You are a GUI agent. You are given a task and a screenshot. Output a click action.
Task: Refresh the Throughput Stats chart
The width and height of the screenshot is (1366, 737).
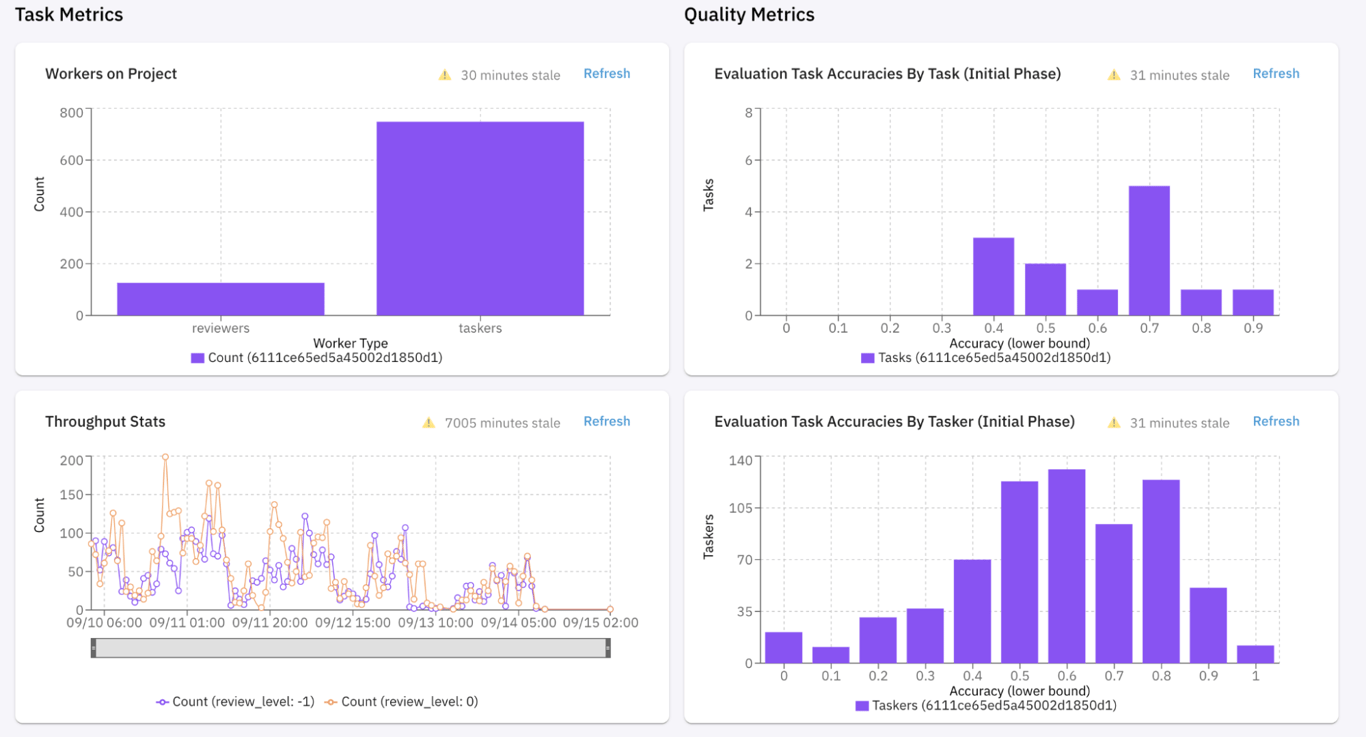606,422
